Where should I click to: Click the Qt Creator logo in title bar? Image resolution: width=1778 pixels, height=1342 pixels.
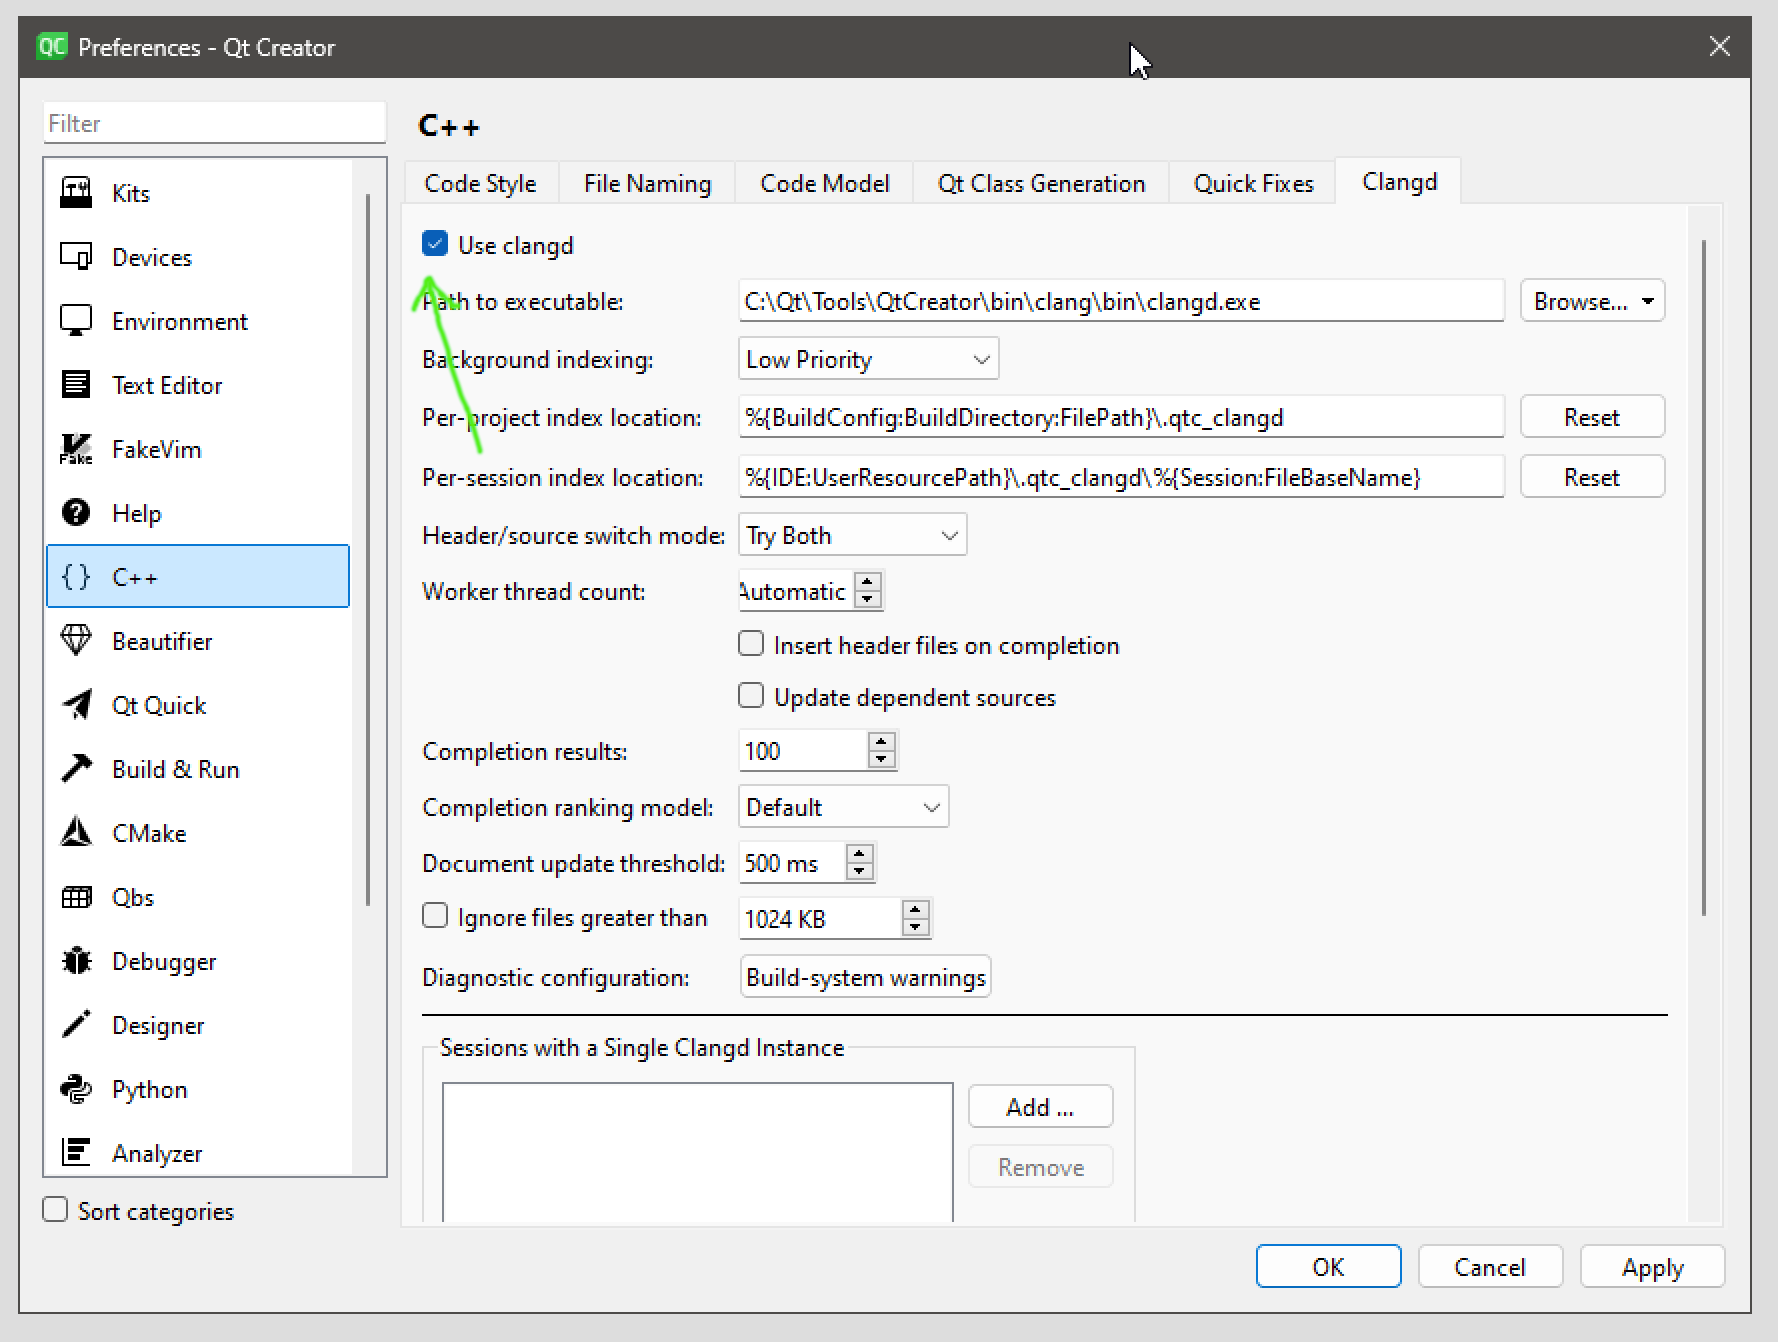[x=51, y=47]
